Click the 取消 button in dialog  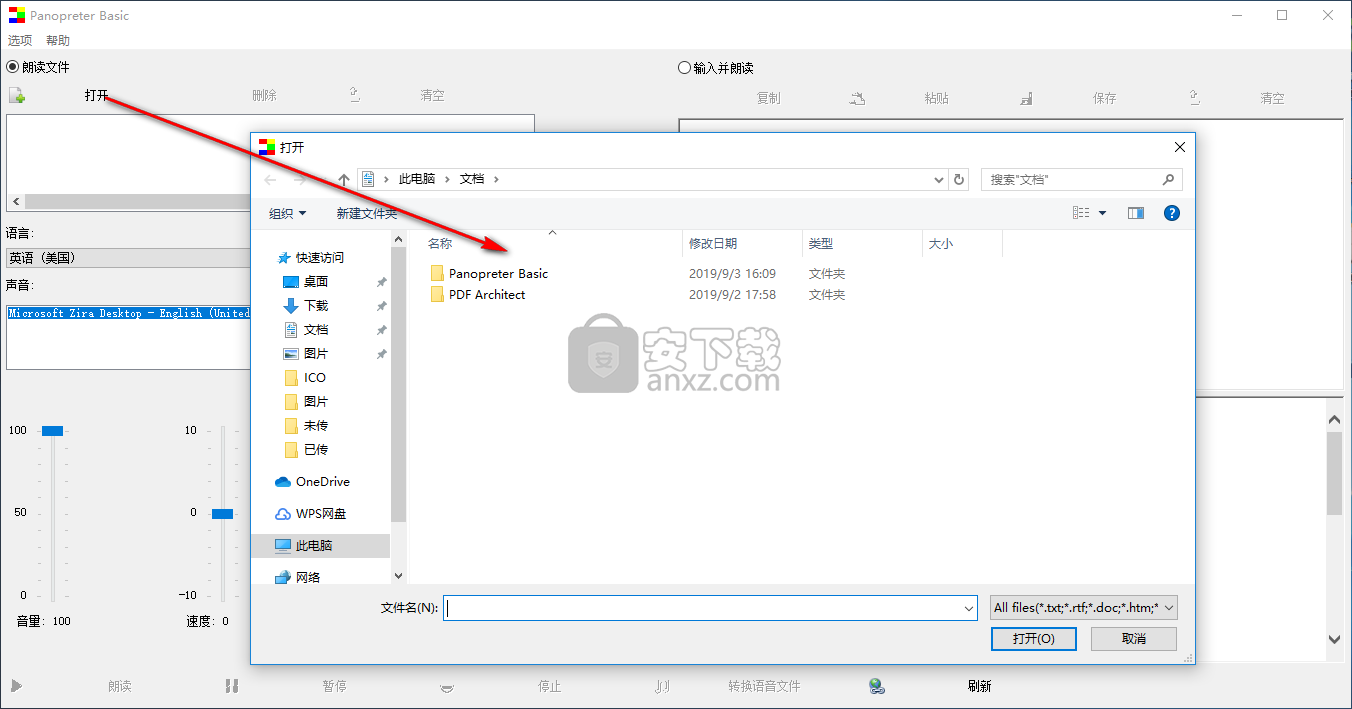coord(1134,638)
